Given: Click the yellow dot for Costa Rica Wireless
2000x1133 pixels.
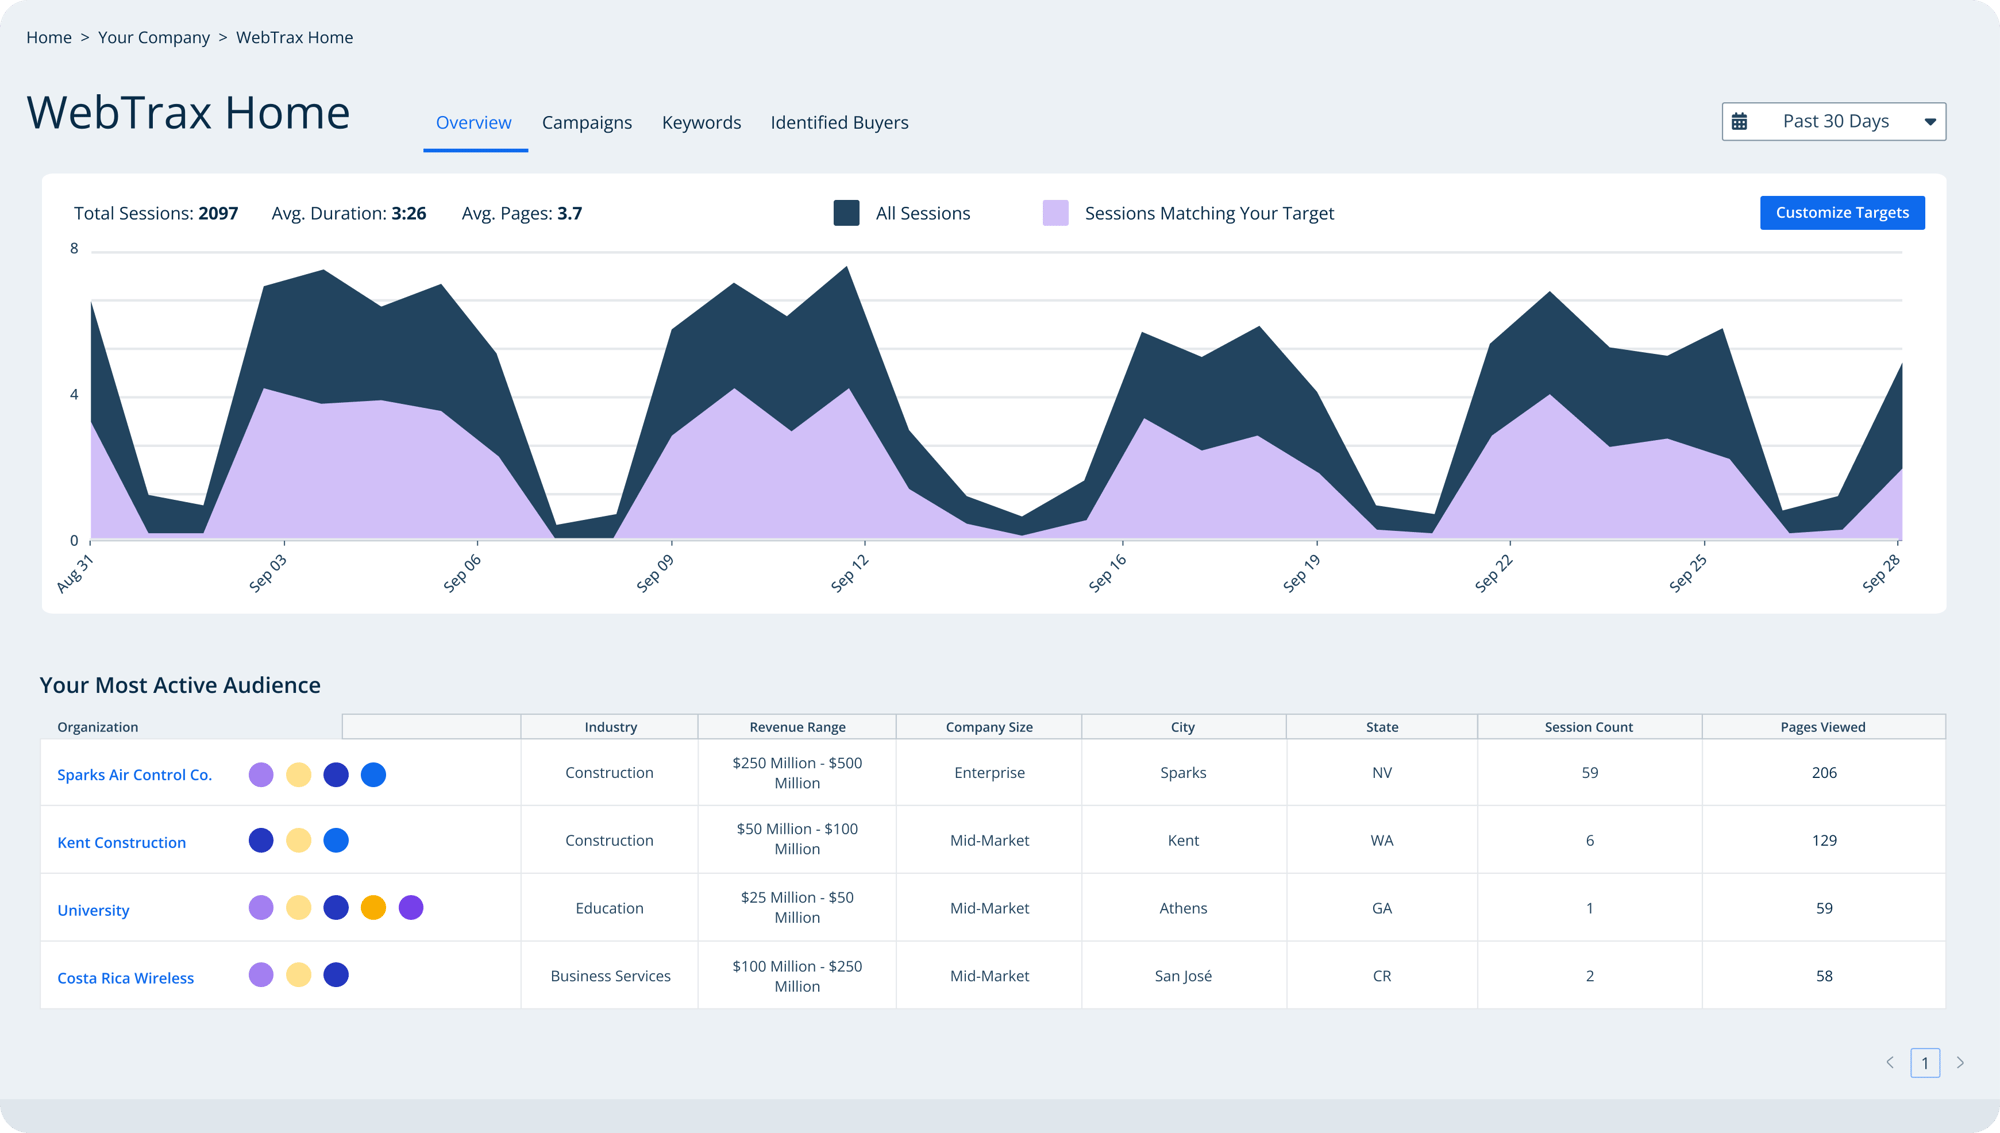Looking at the screenshot, I should pos(298,974).
